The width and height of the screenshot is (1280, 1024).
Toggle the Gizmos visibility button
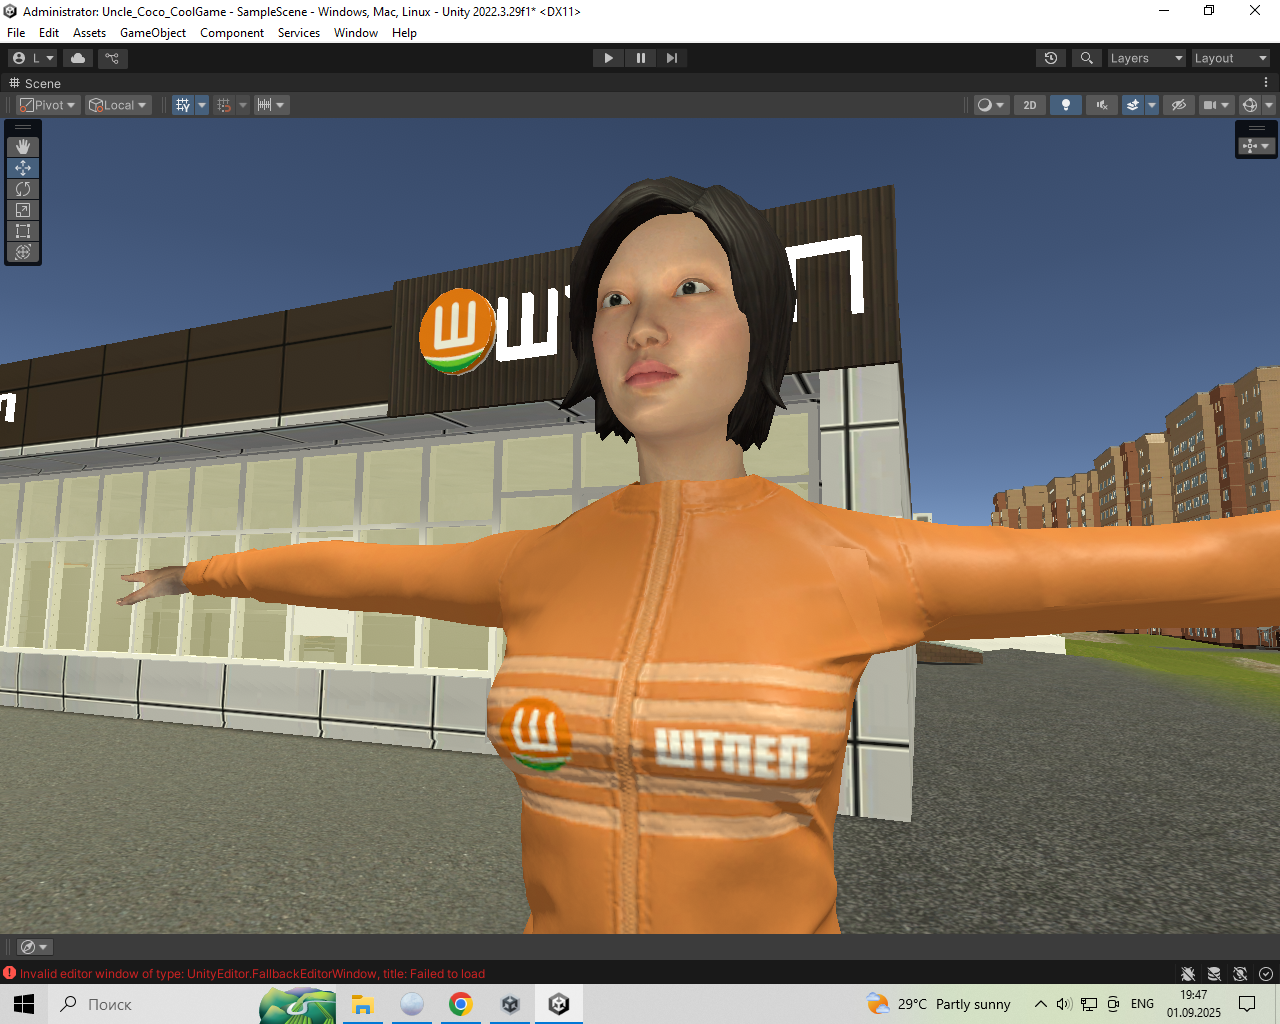point(1250,105)
